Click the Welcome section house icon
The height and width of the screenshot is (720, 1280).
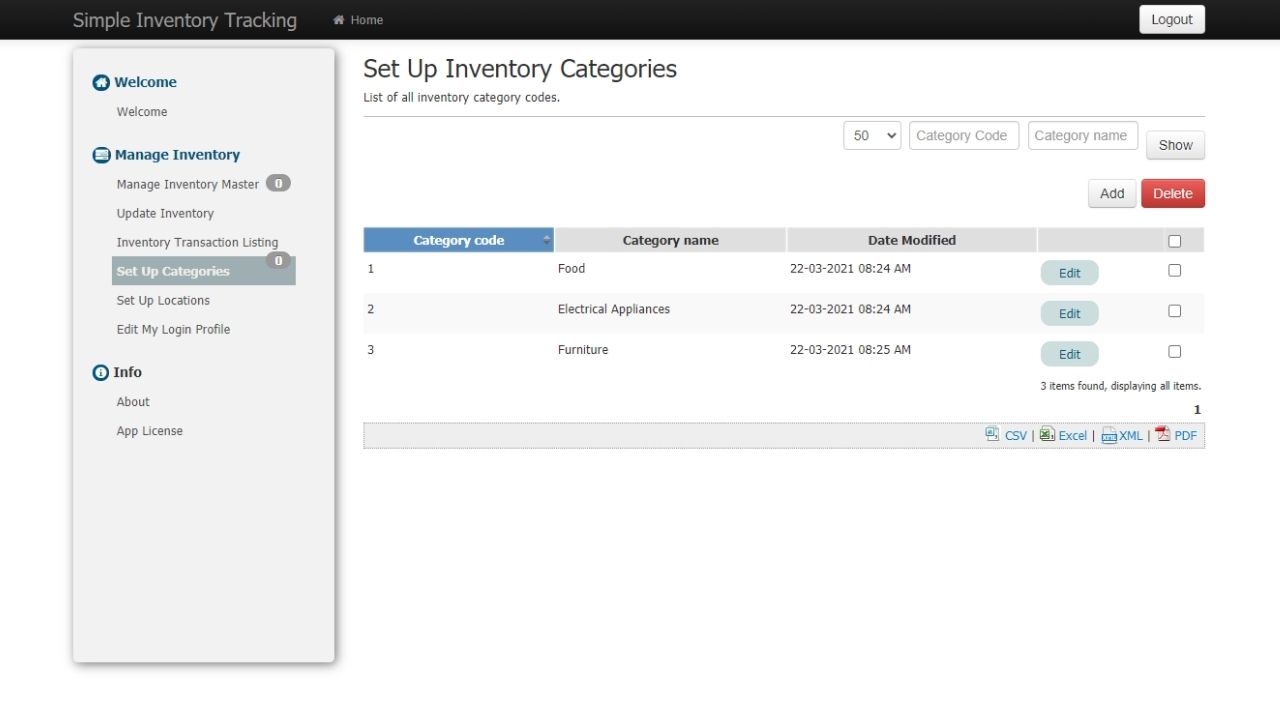[x=101, y=83]
